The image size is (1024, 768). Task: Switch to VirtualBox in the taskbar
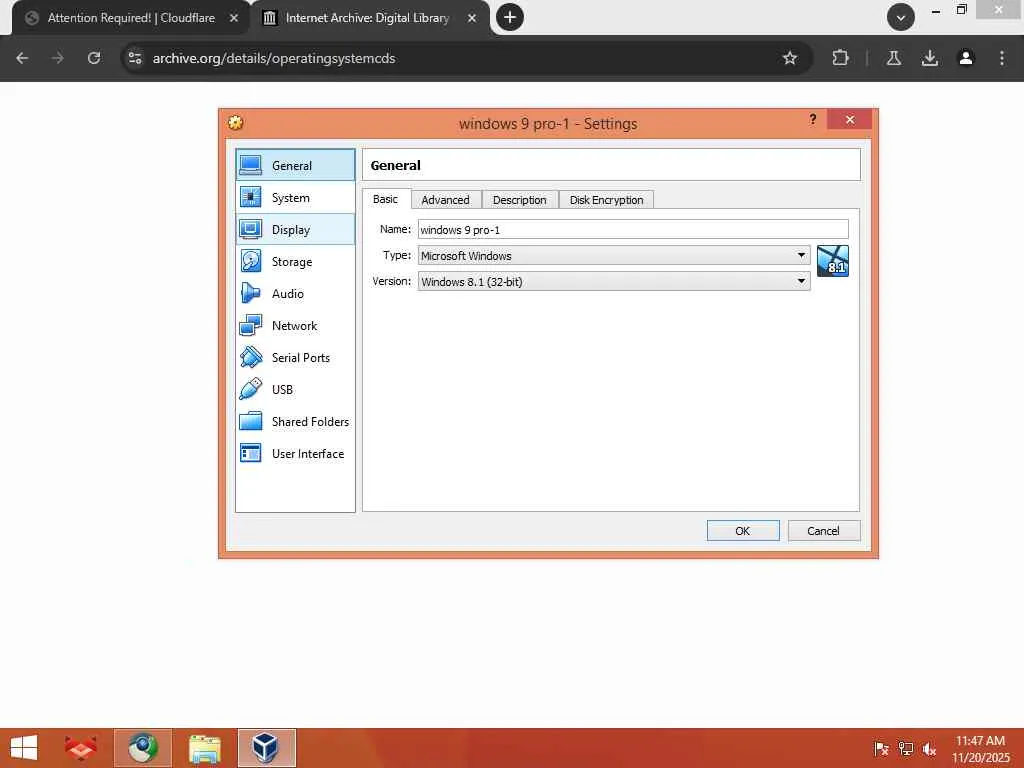coord(266,748)
